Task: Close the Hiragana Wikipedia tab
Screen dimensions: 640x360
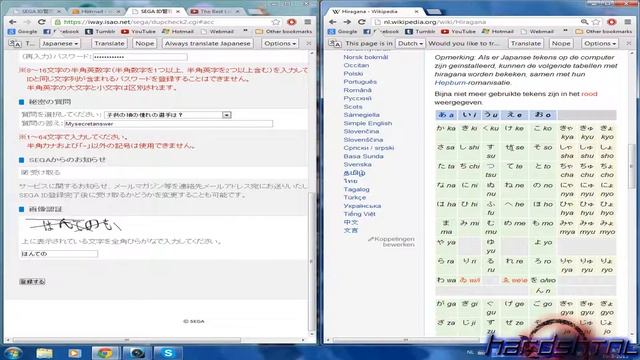Action: coord(416,11)
